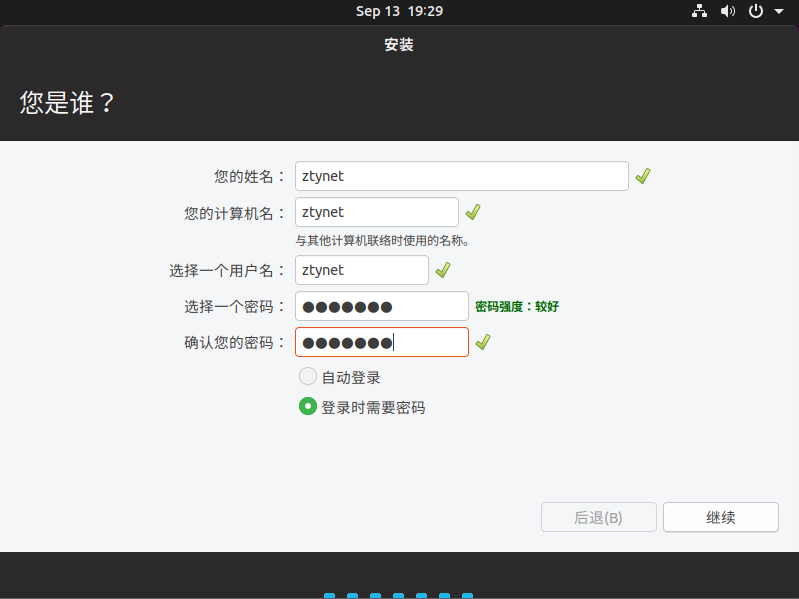
Task: Click the green checkmark beside the name field
Action: (x=643, y=176)
